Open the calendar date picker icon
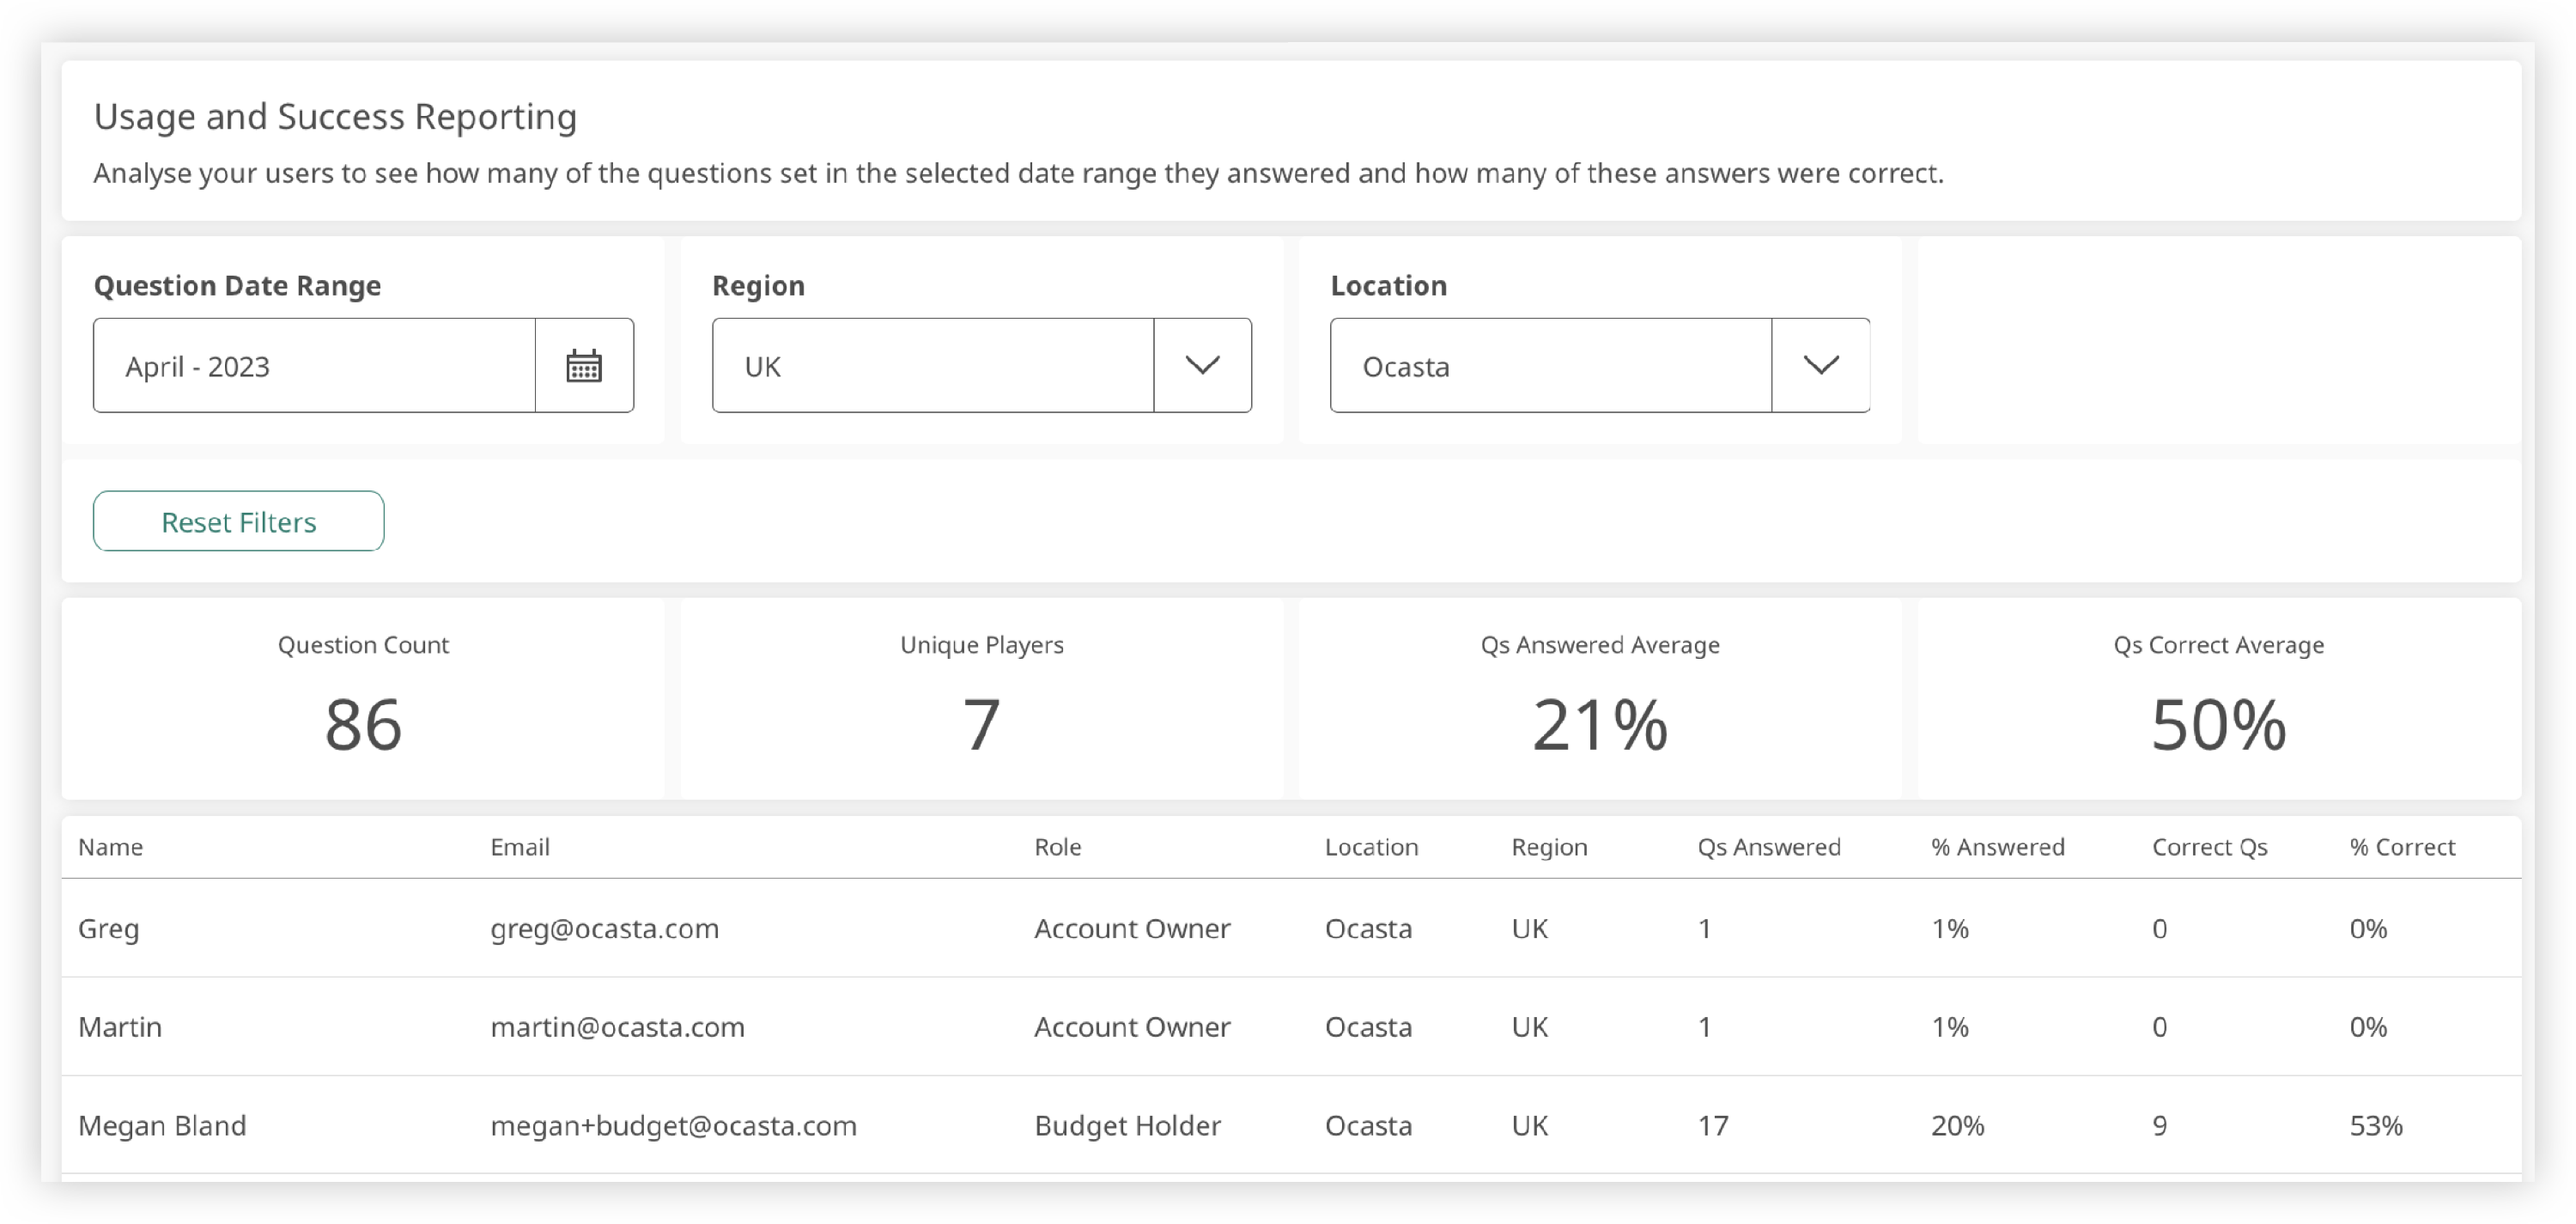 coord(584,366)
